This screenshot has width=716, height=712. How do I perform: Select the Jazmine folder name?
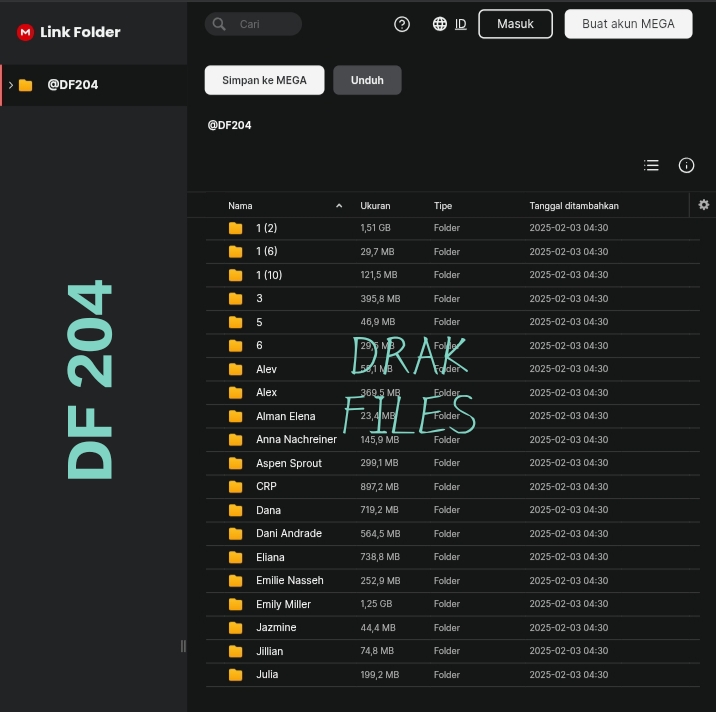coord(276,628)
